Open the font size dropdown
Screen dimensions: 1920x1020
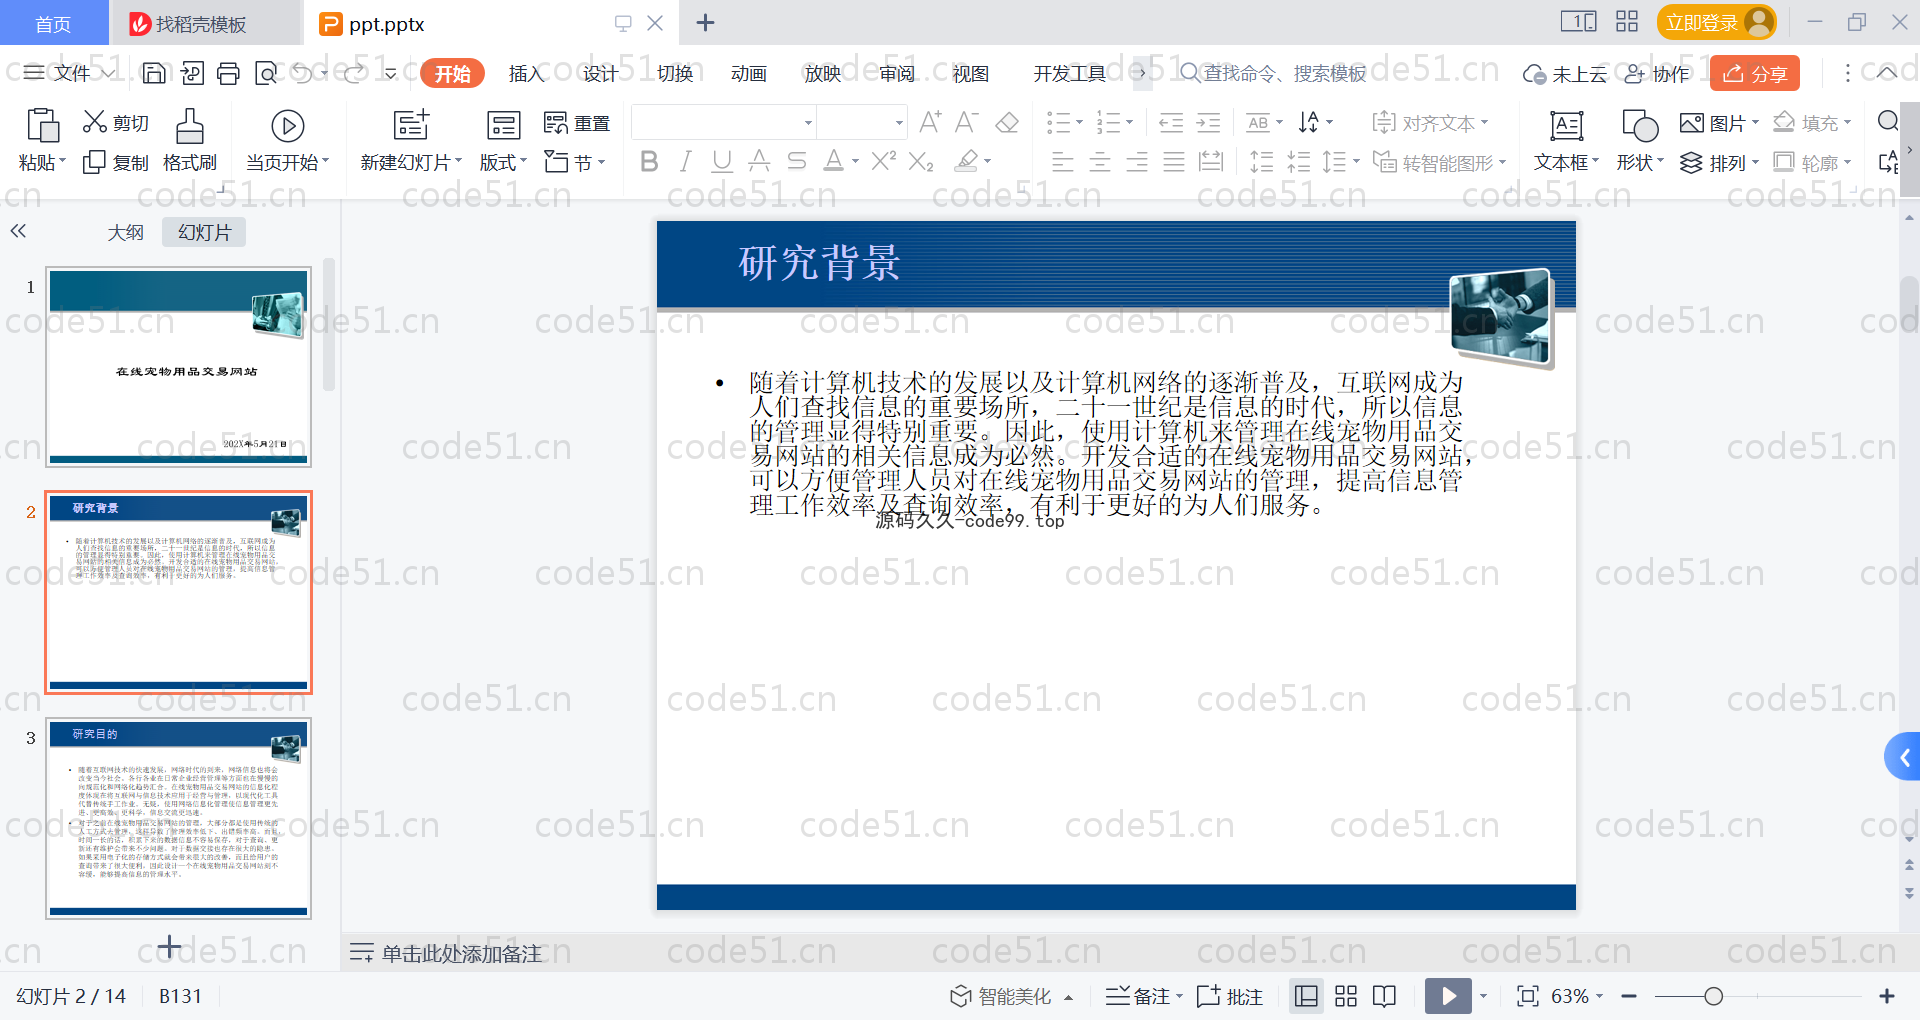(899, 123)
